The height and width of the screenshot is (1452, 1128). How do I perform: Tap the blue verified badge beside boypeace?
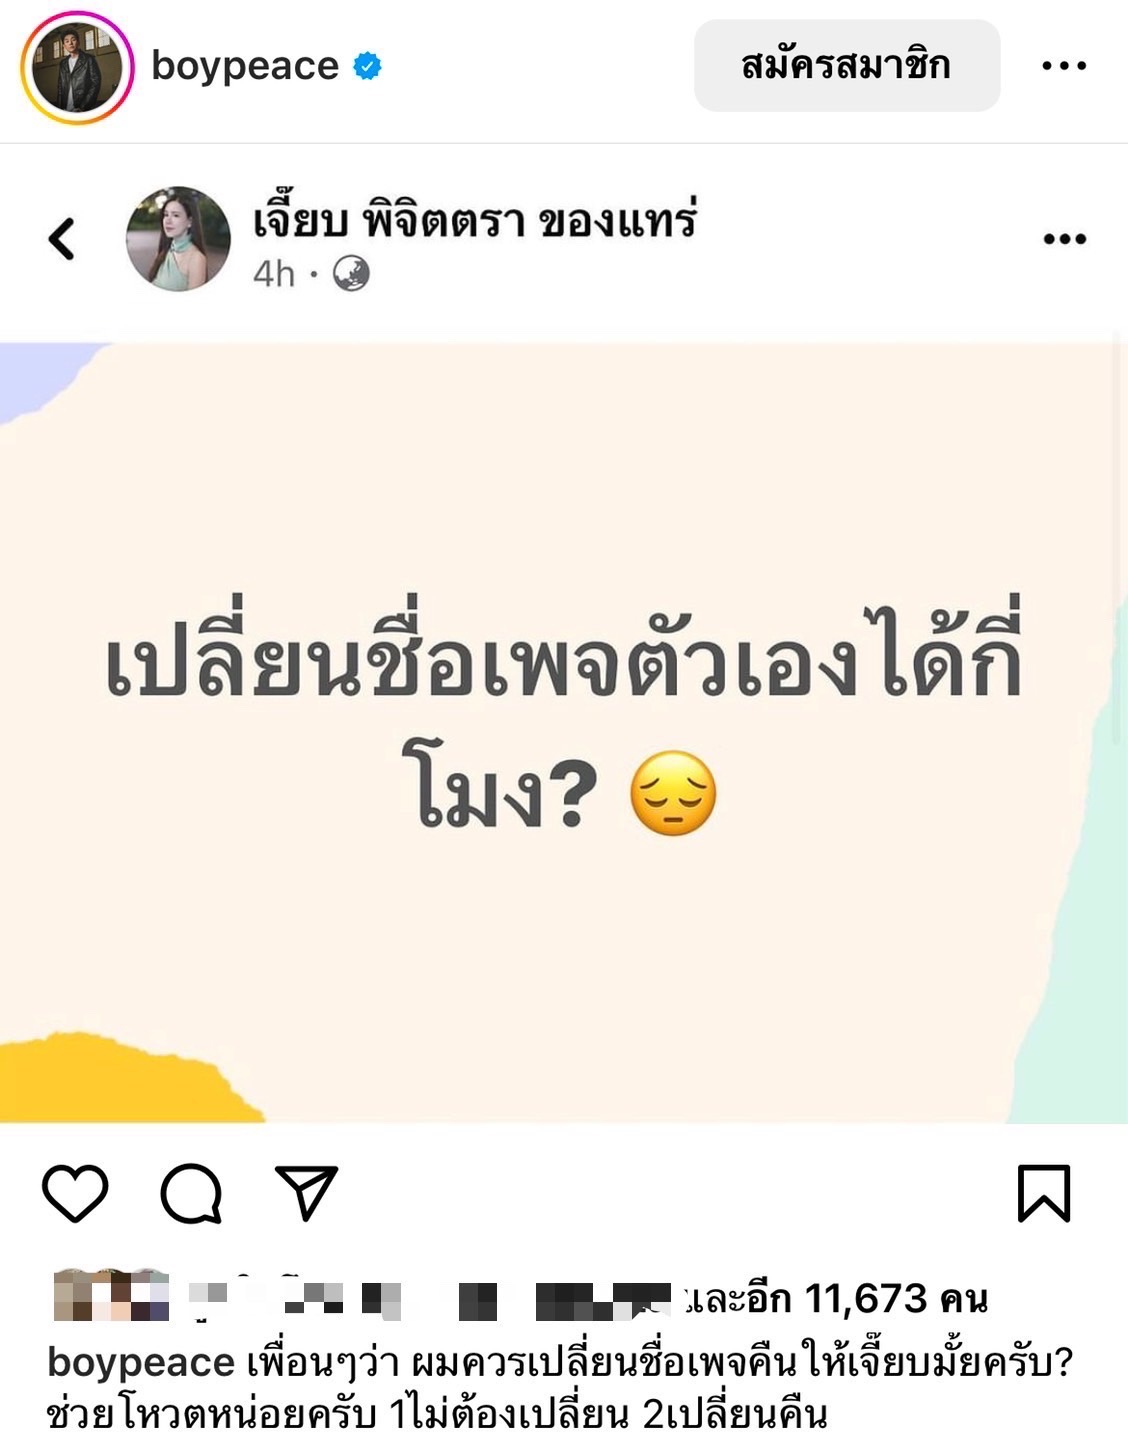368,66
